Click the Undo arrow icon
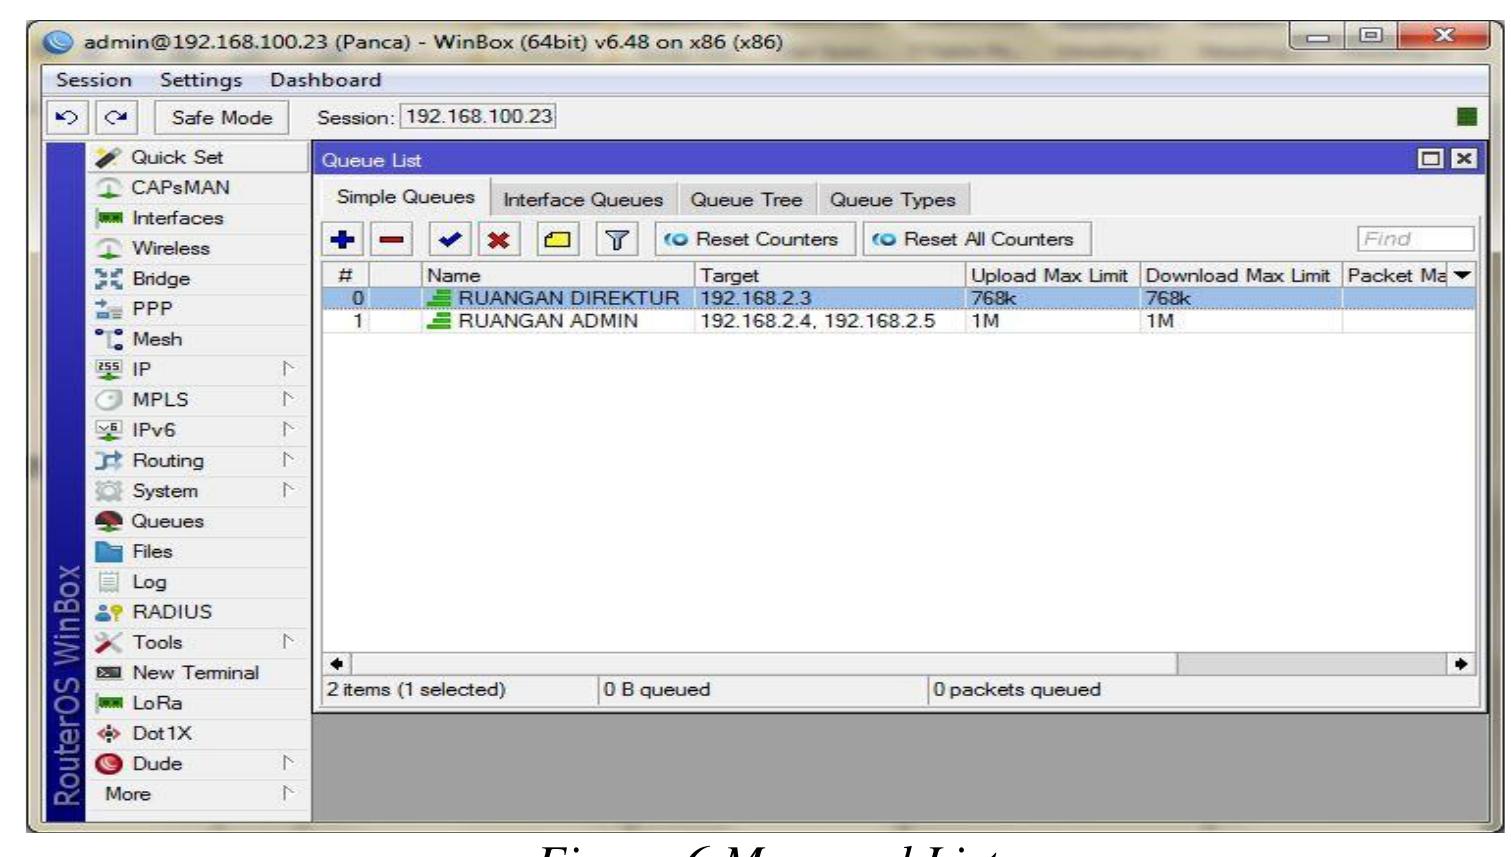Viewport: 1511px width, 857px height. (67, 117)
